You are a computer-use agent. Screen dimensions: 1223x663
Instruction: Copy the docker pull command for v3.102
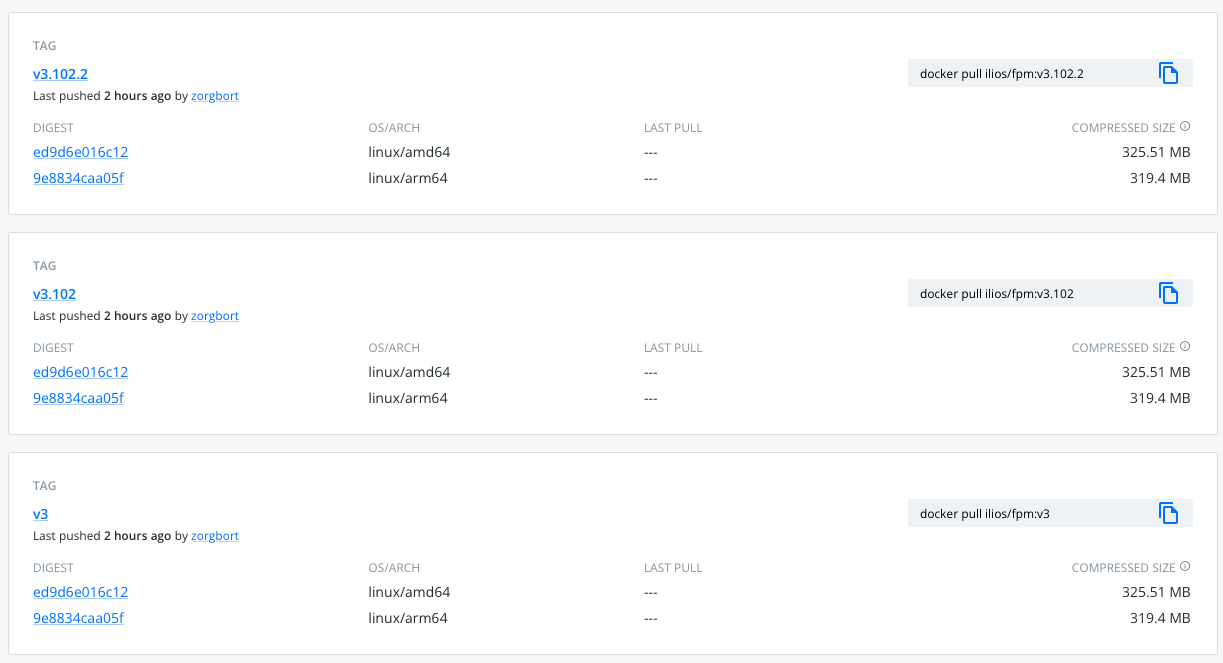pyautogui.click(x=1168, y=293)
